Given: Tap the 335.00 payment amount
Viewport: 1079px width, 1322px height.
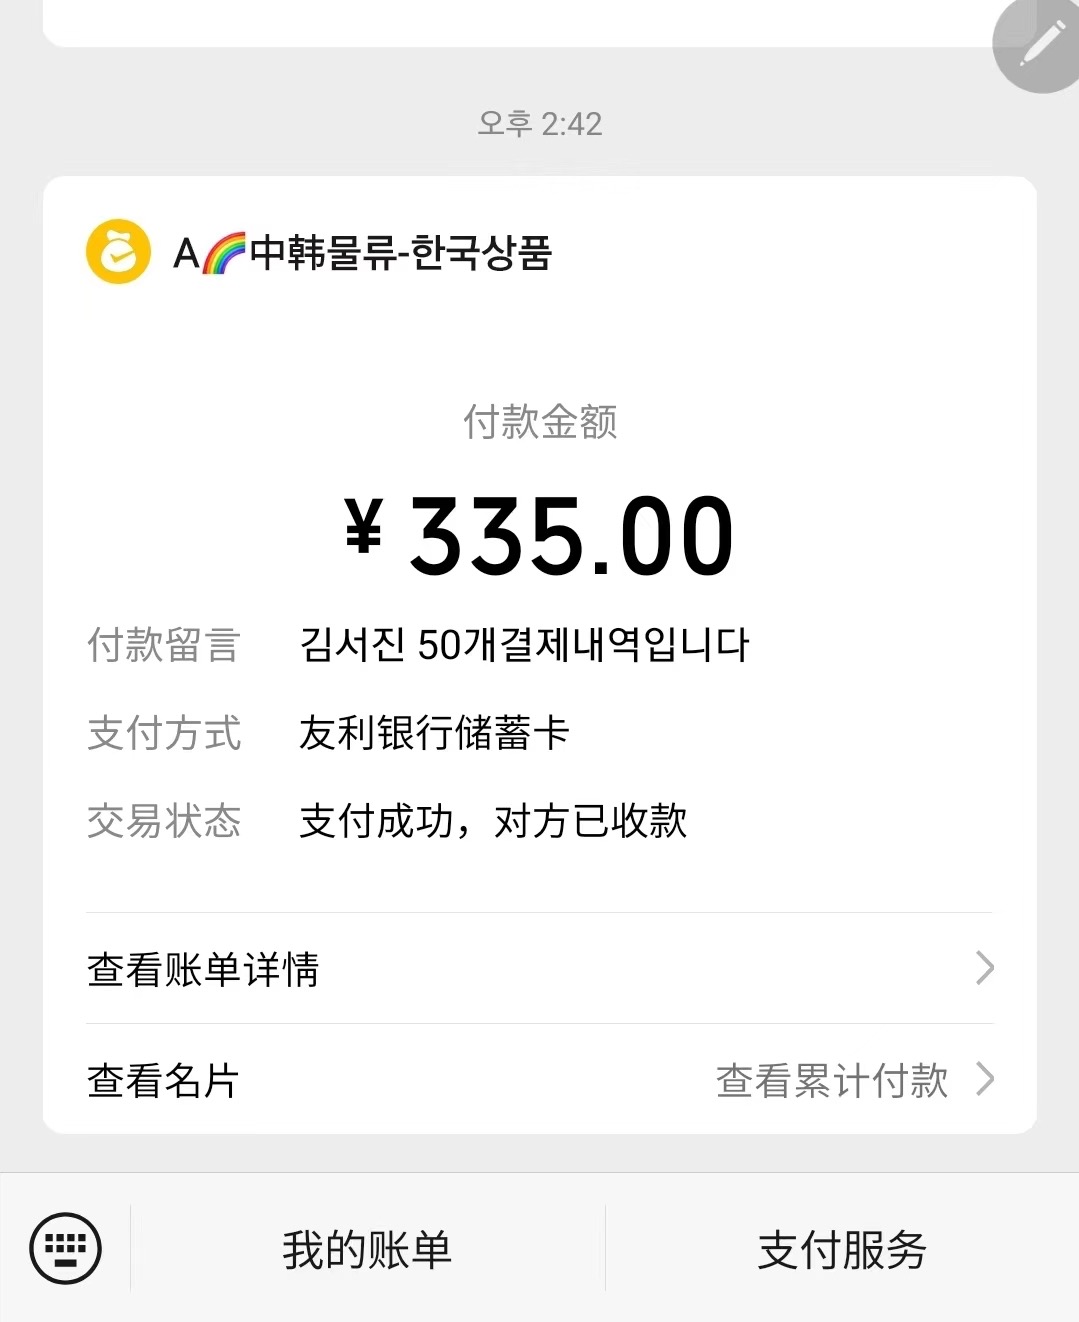Looking at the screenshot, I should [572, 537].
